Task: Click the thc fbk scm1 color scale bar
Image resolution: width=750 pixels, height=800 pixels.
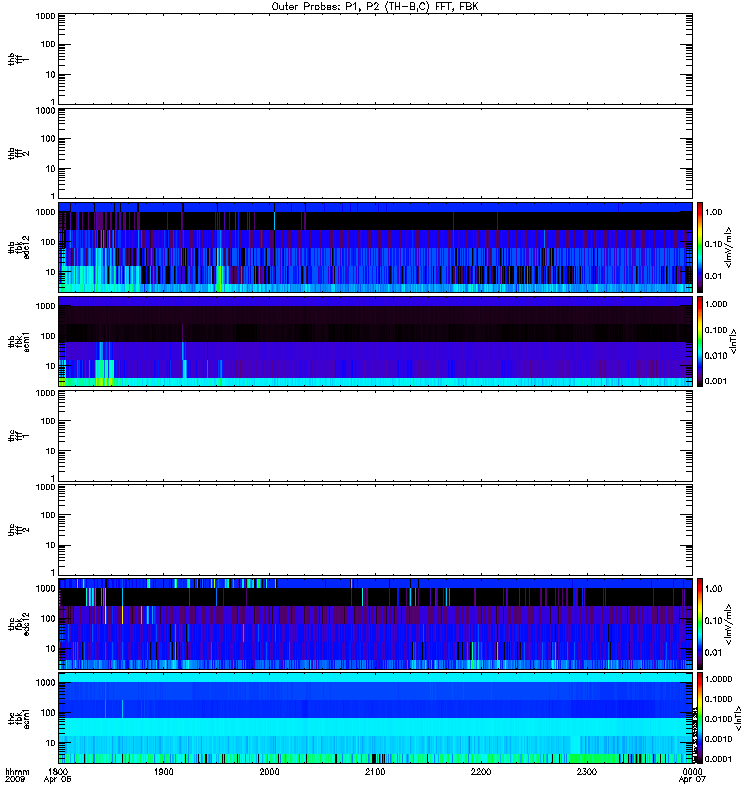Action: (x=700, y=718)
